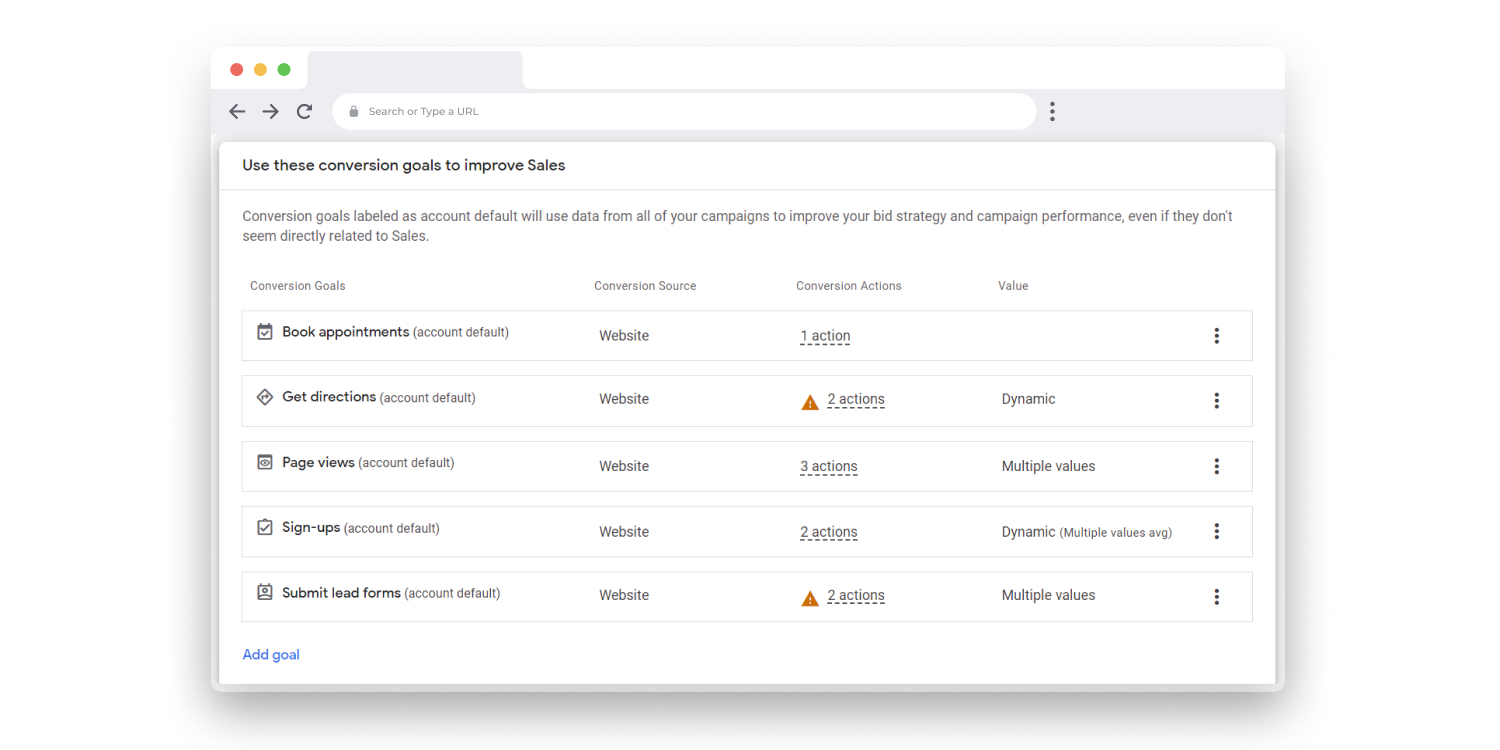Select the Book appointments goal name
This screenshot has width=1500, height=750.
click(346, 332)
